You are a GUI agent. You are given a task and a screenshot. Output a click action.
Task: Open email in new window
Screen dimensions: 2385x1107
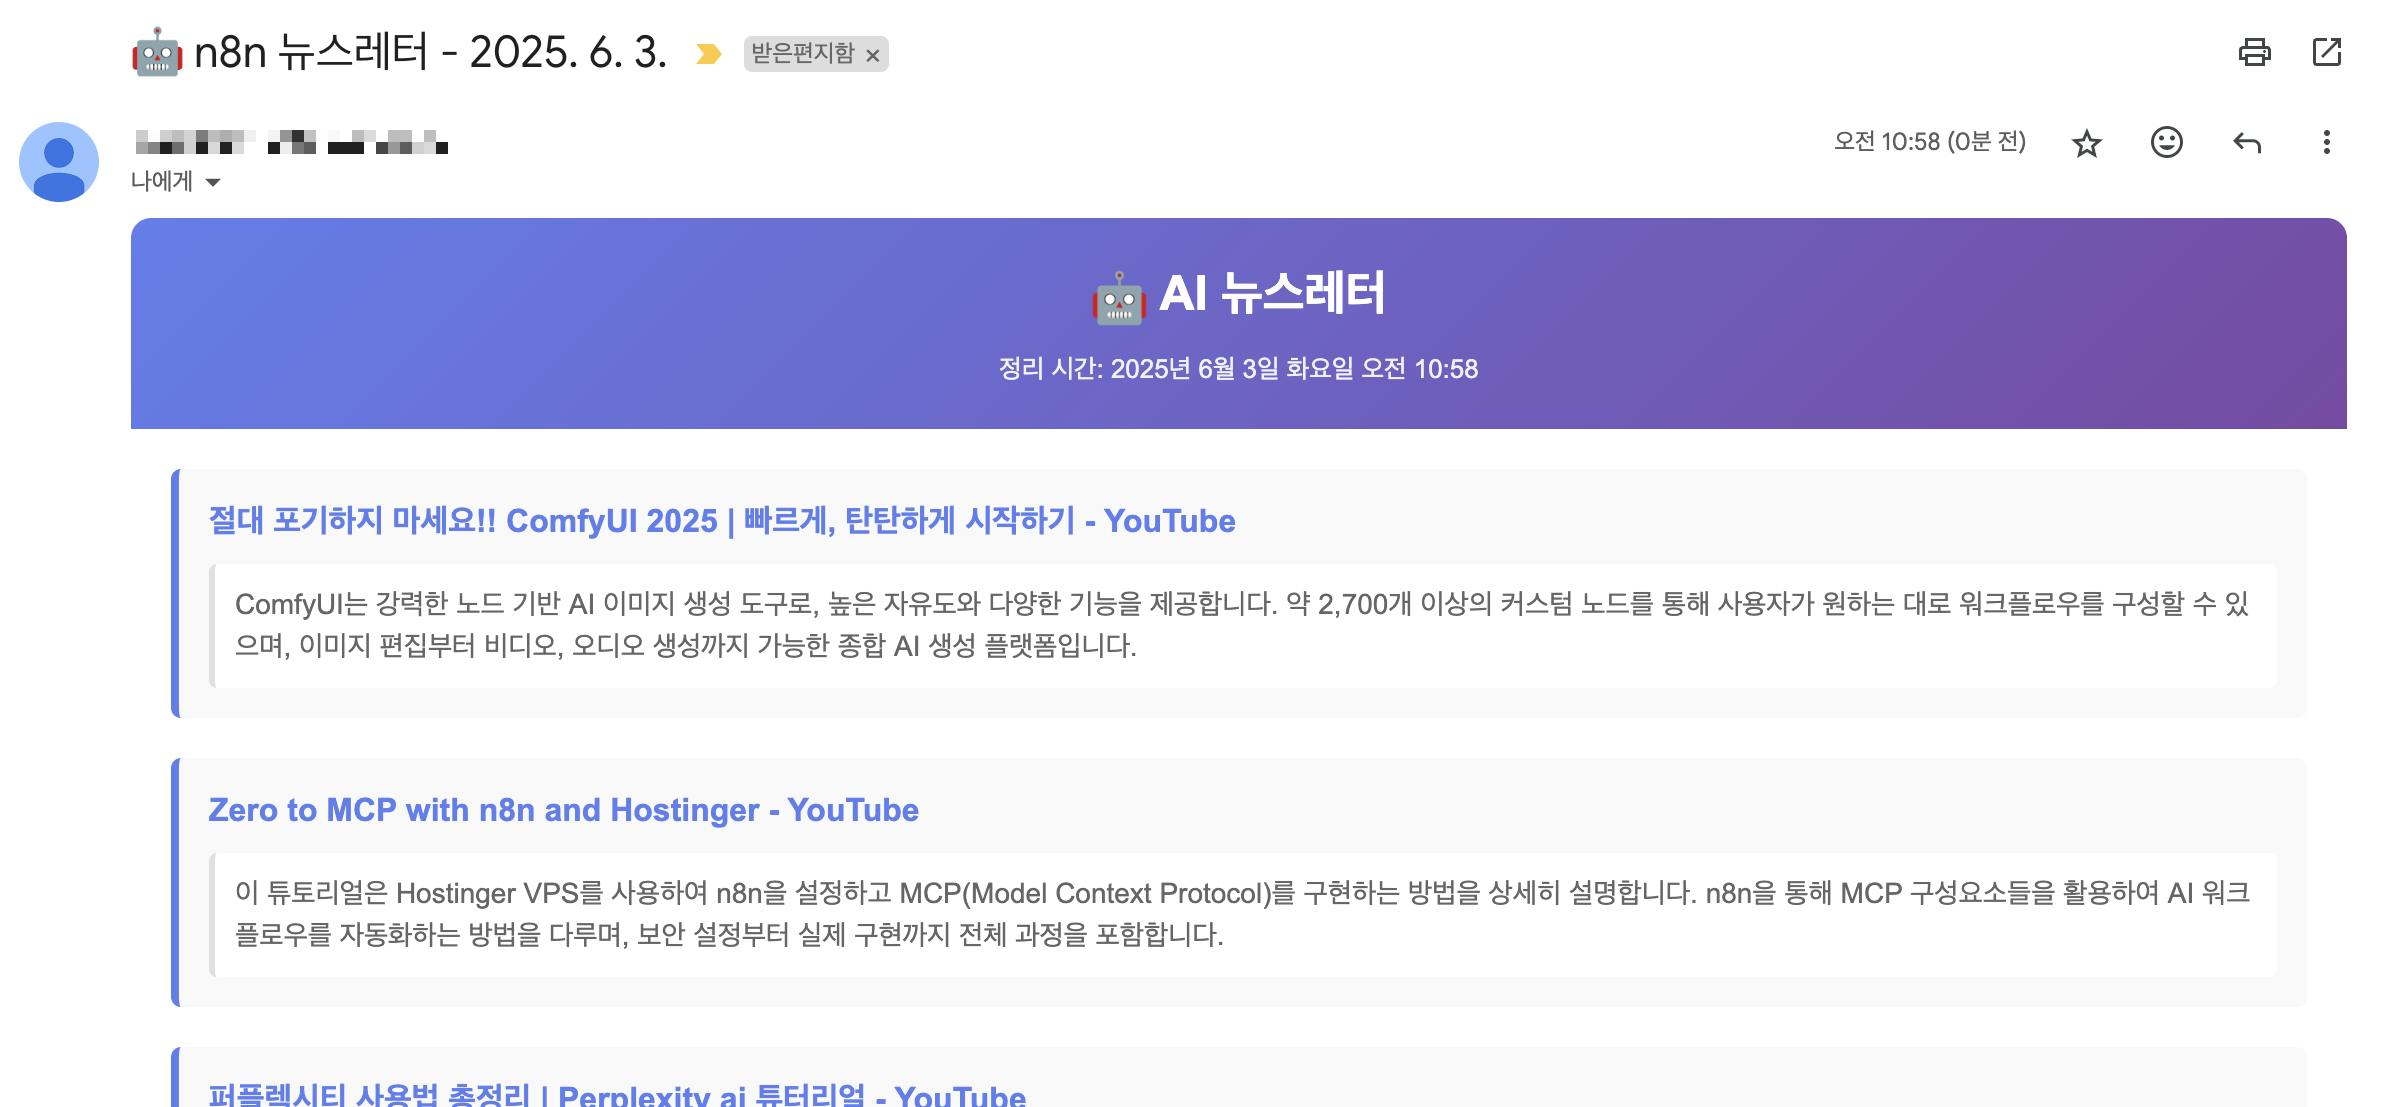tap(2327, 52)
